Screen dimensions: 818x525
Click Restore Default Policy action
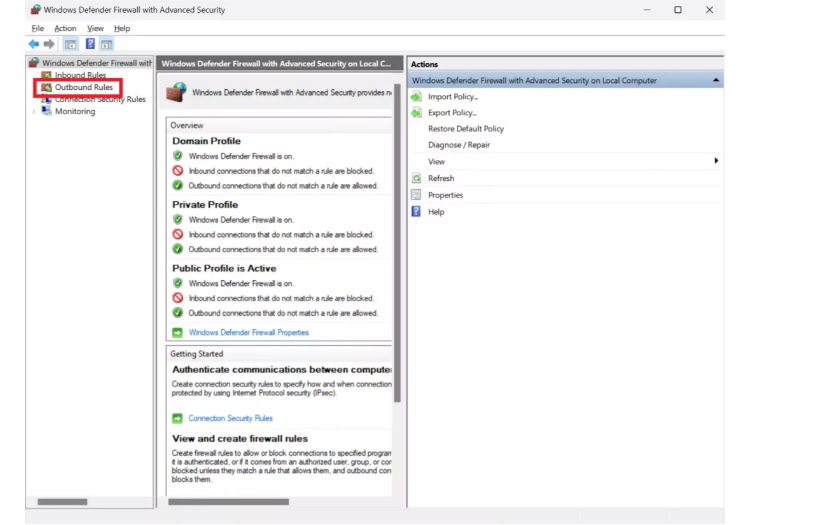[466, 129]
